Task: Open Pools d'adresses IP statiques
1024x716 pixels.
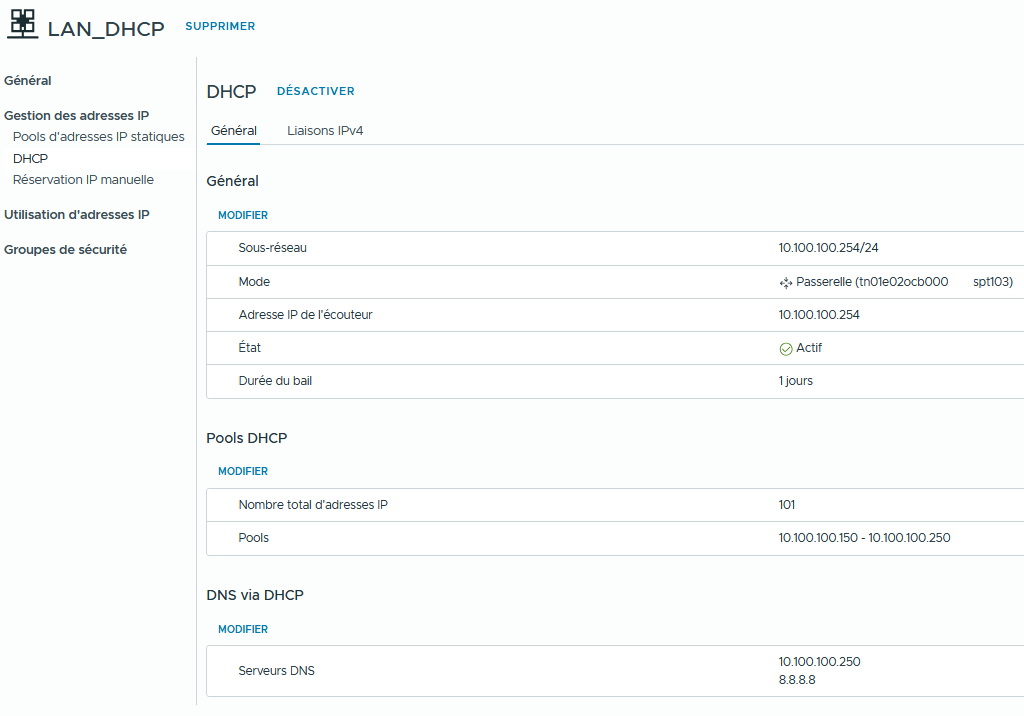Action: pyautogui.click(x=98, y=137)
